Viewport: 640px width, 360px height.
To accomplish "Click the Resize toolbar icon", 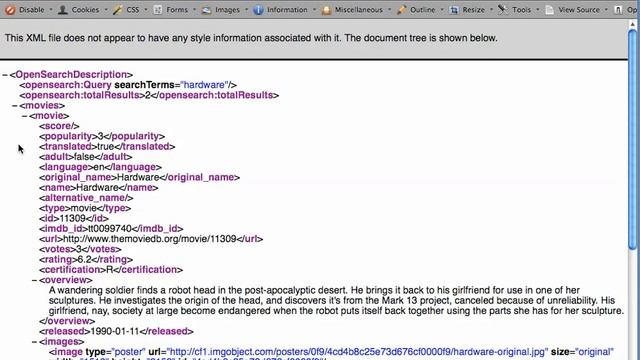I will point(454,9).
